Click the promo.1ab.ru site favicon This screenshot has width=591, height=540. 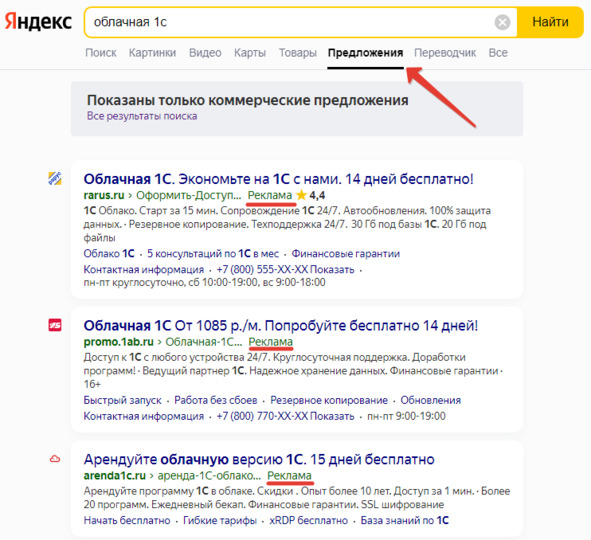(55, 325)
